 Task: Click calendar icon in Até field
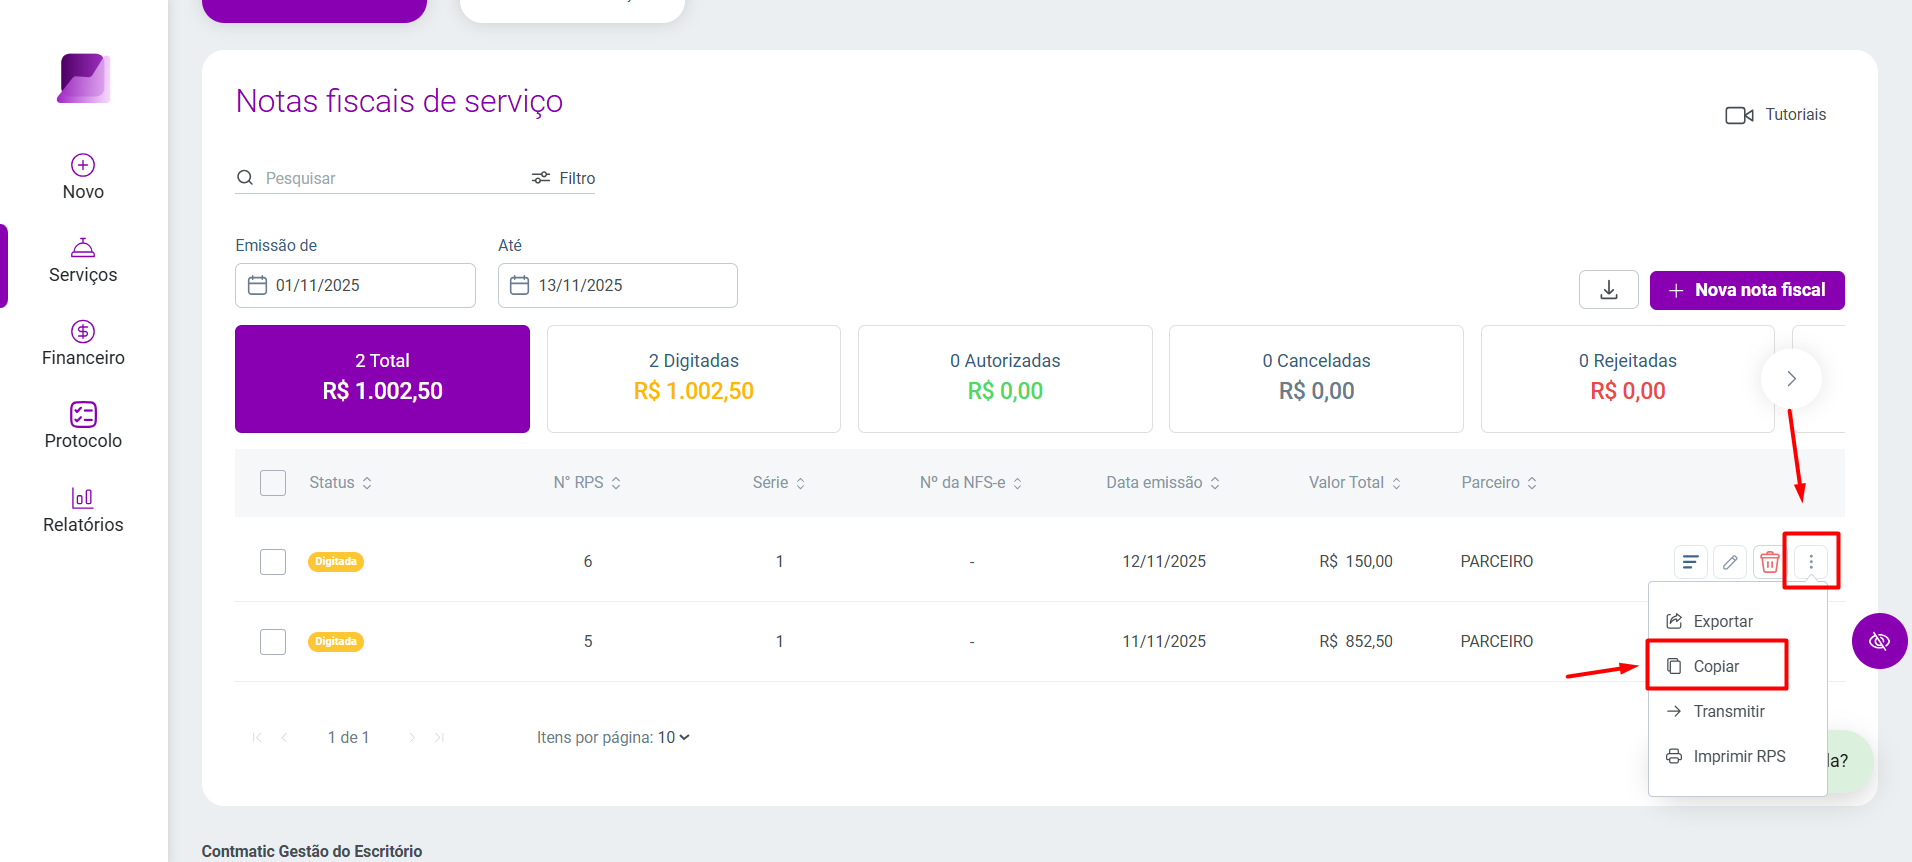[x=519, y=285]
